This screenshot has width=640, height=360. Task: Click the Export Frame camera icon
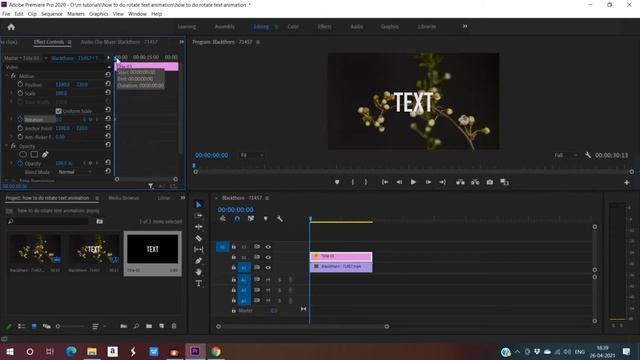tap(490, 182)
